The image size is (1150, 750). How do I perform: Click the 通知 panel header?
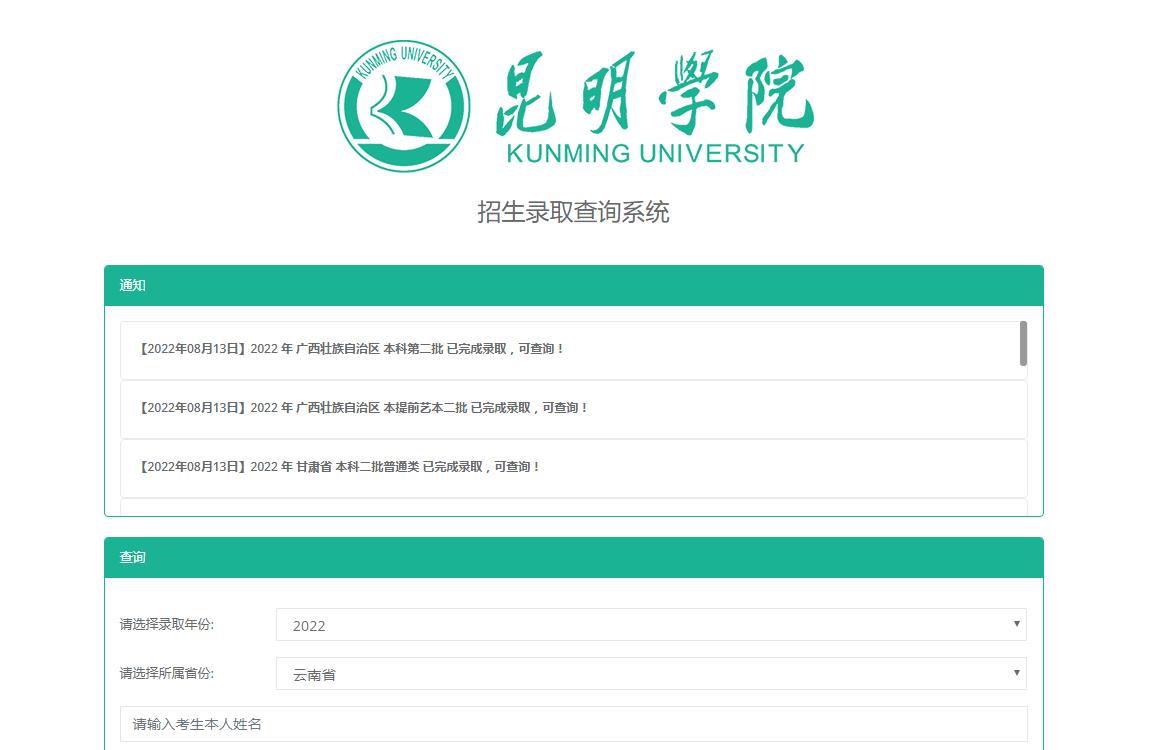coord(574,285)
